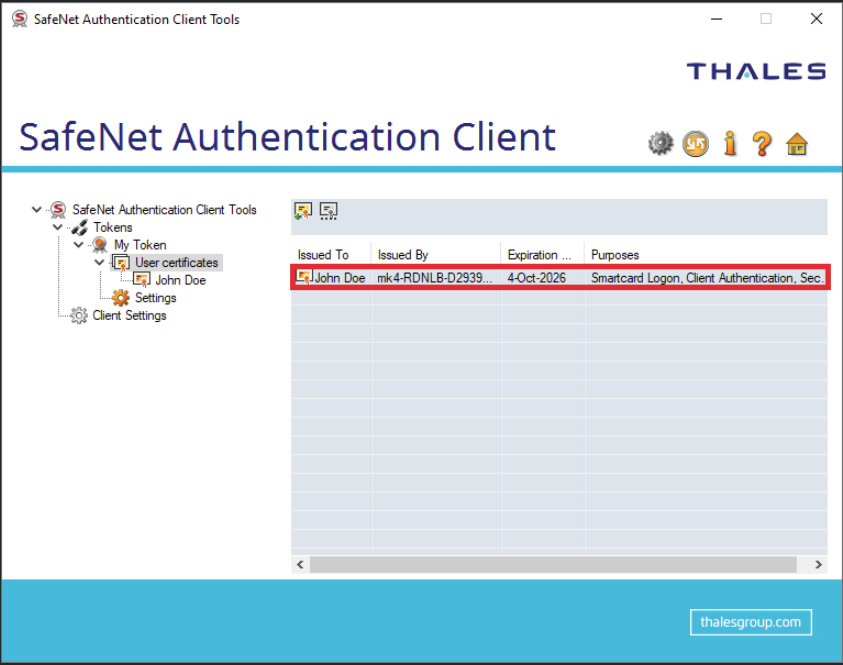The image size is (843, 665).
Task: Open the question mark Help icon
Action: [762, 144]
